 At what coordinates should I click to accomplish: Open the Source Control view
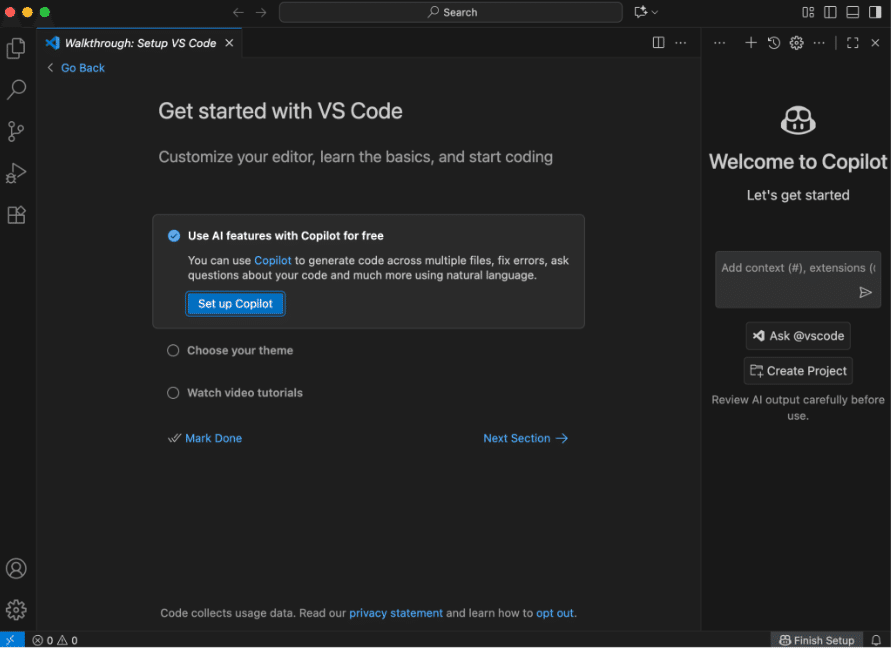(16, 132)
